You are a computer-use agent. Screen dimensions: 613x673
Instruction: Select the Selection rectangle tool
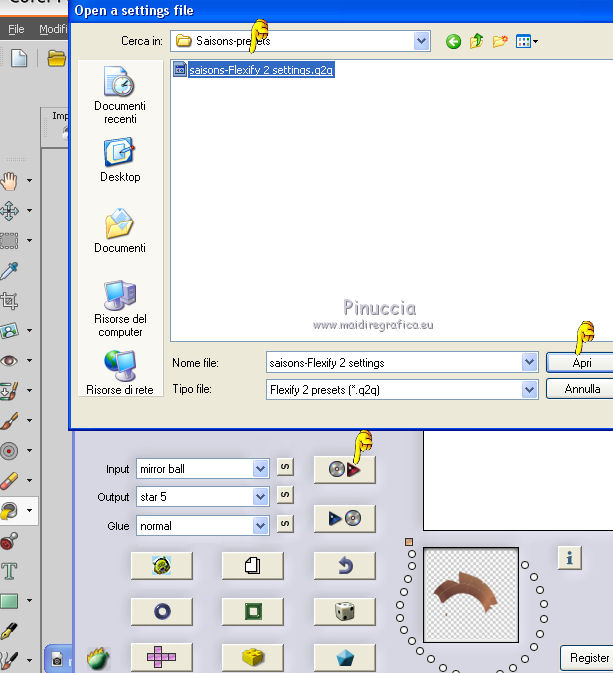point(9,241)
